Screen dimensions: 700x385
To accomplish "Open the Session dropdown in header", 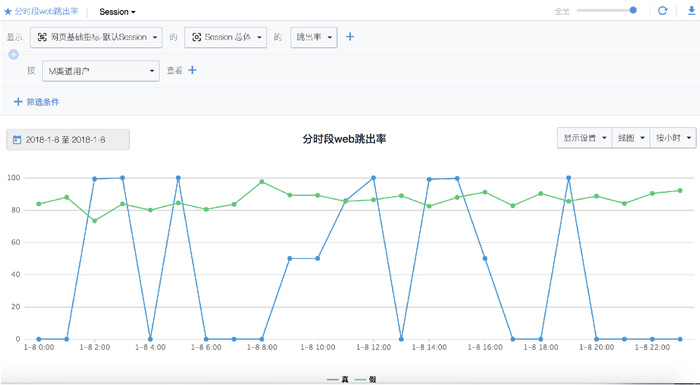I will pyautogui.click(x=117, y=12).
